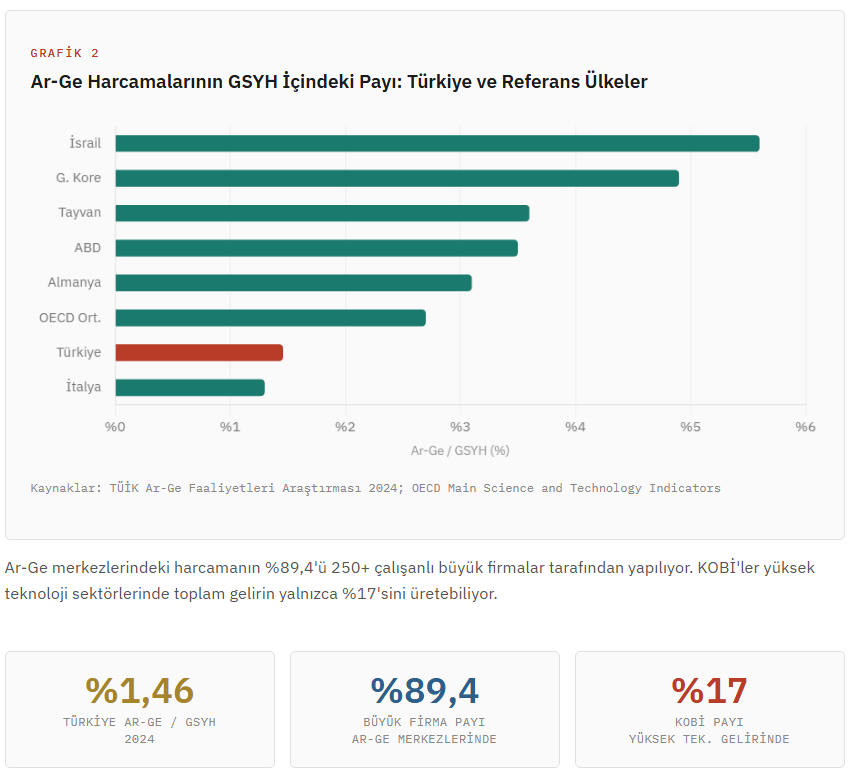Click the Tayvan bar

tap(322, 213)
